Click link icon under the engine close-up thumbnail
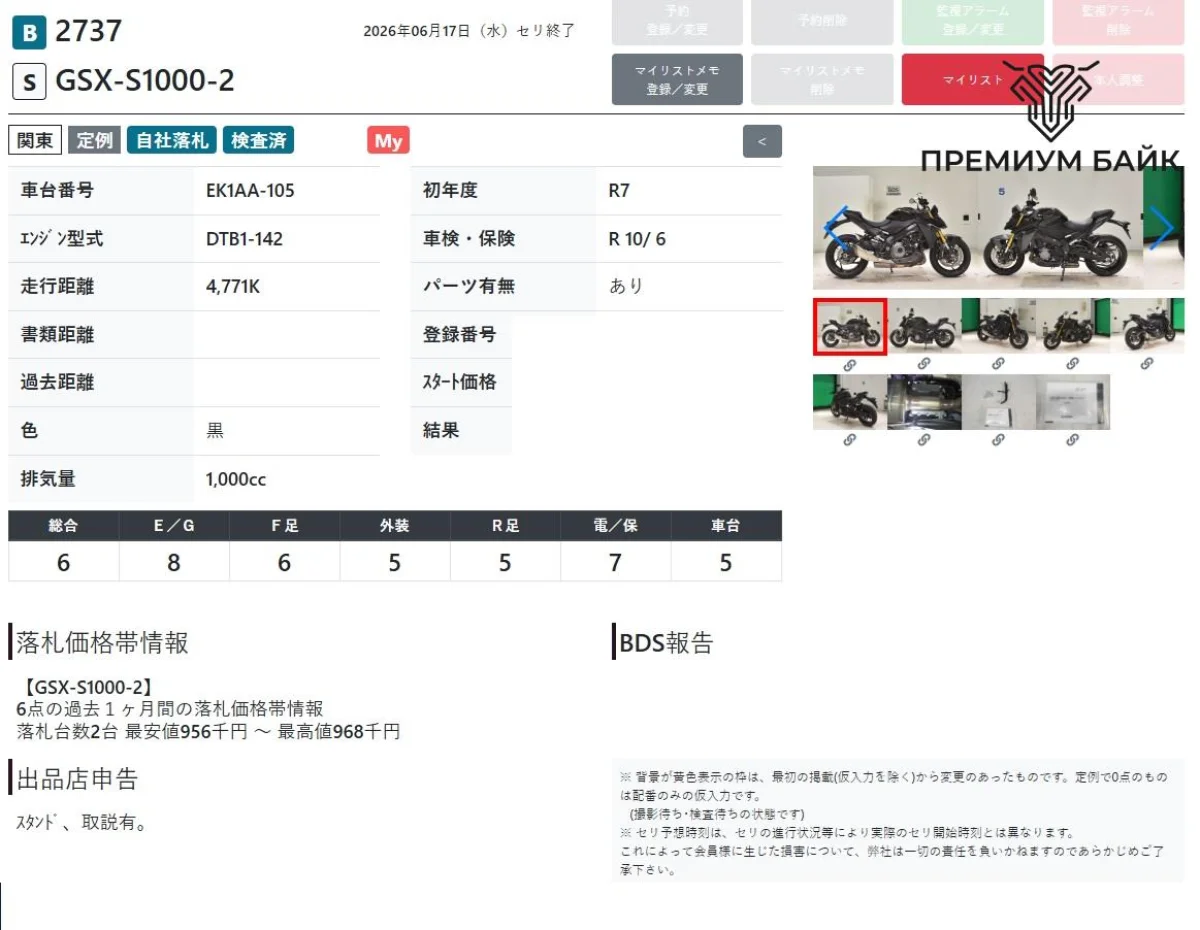 pos(924,440)
